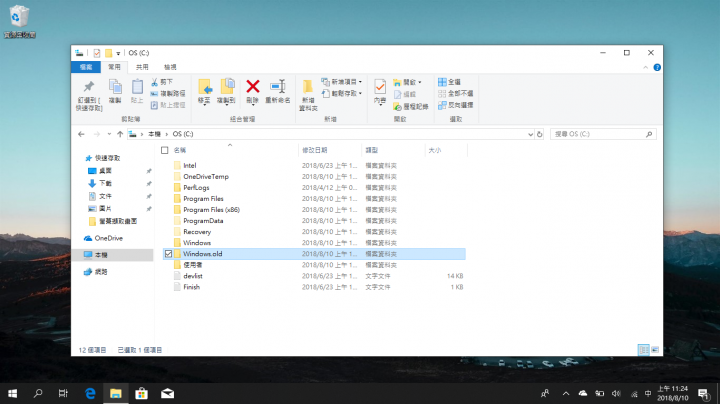
Task: Open the Customize Quick Access Toolbar arrow
Action: (x=118, y=53)
